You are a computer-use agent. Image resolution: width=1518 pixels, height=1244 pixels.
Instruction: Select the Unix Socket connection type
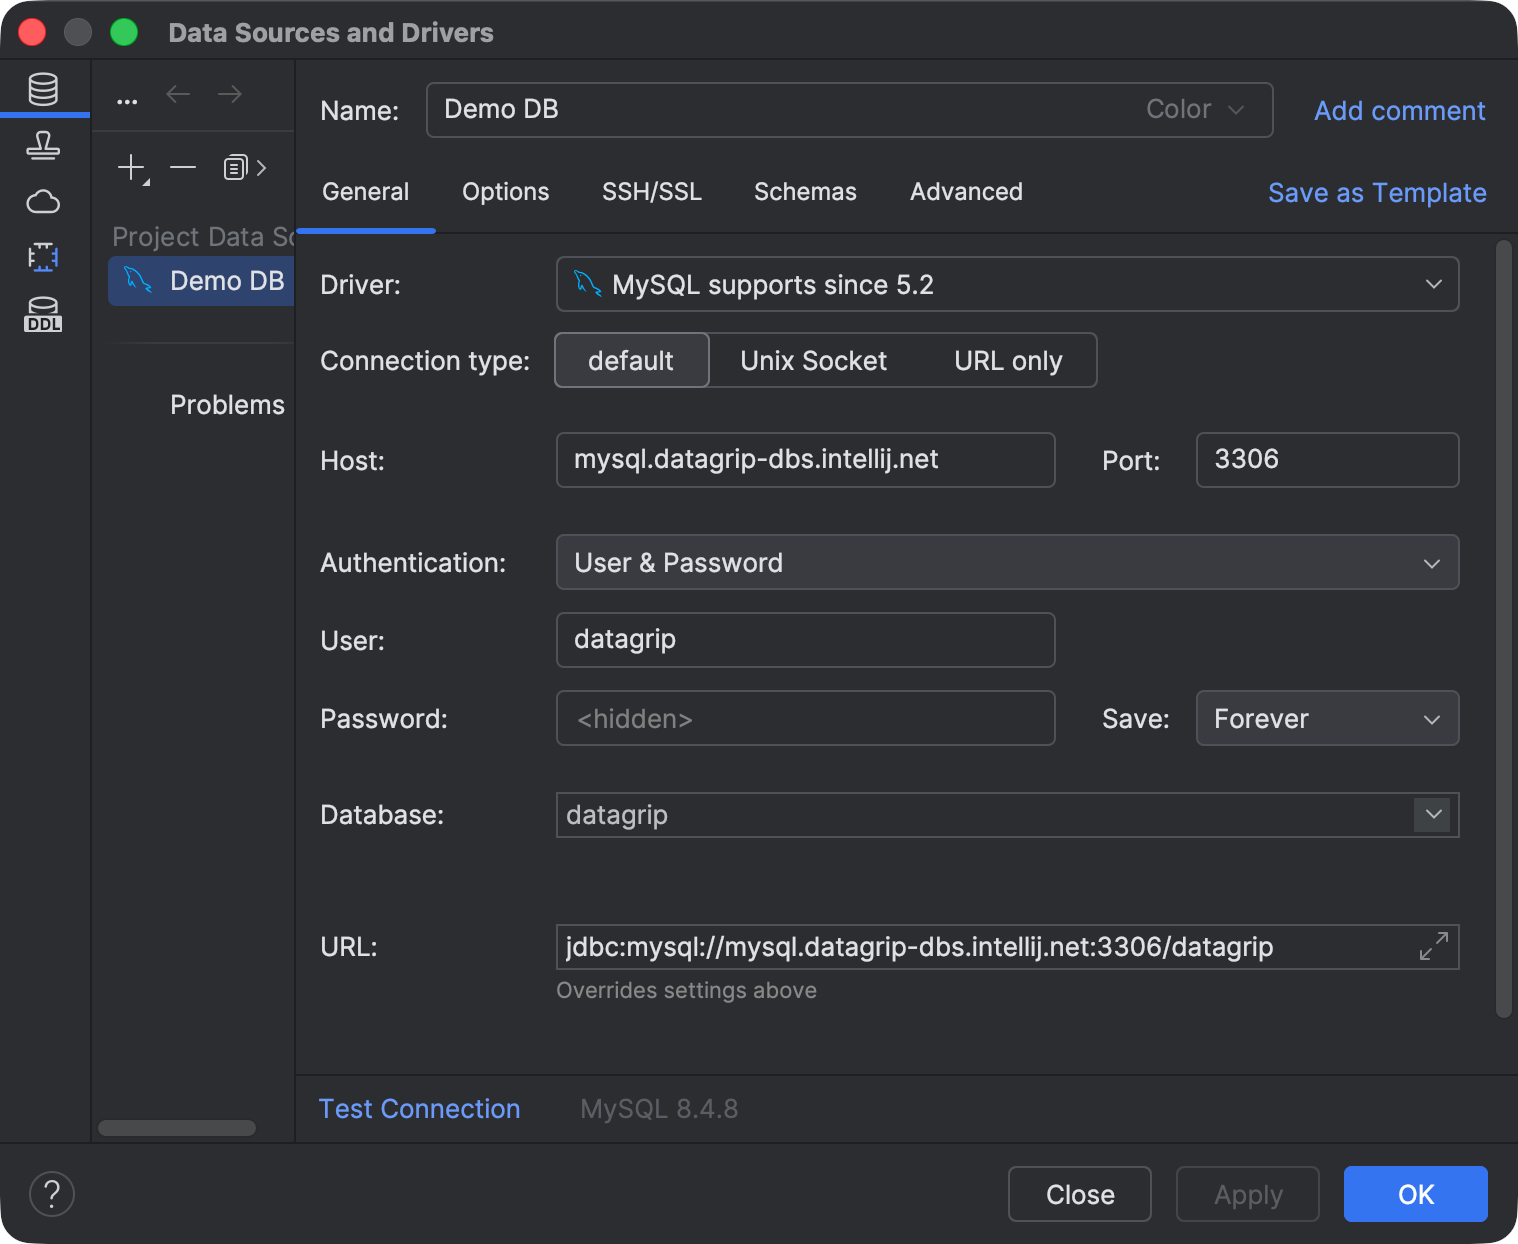tap(813, 360)
